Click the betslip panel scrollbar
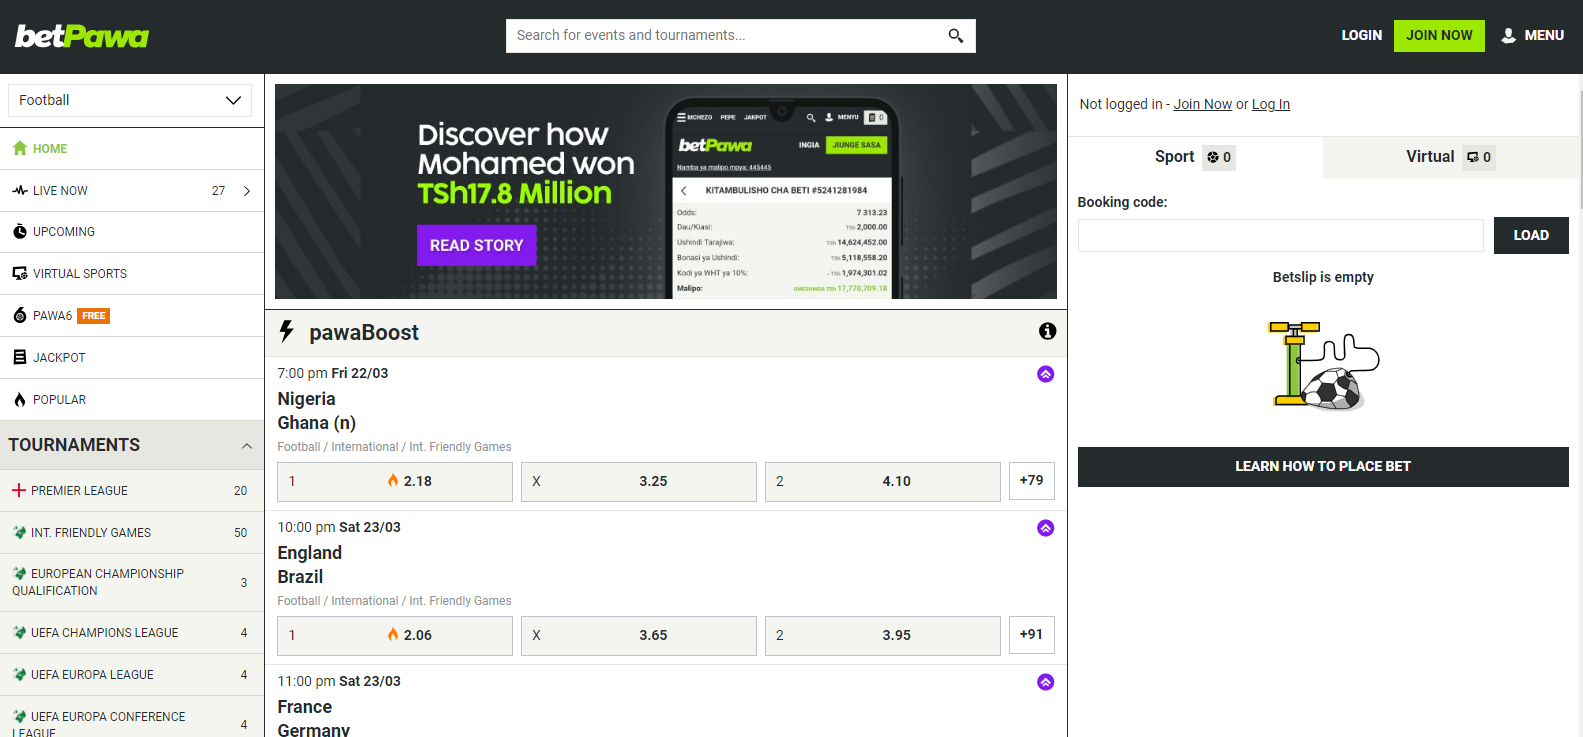The width and height of the screenshot is (1583, 737). 1580,150
